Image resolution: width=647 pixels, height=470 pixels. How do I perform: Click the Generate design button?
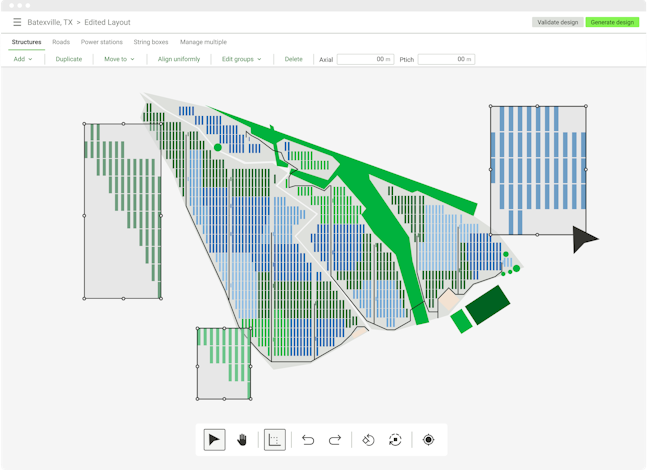click(612, 22)
